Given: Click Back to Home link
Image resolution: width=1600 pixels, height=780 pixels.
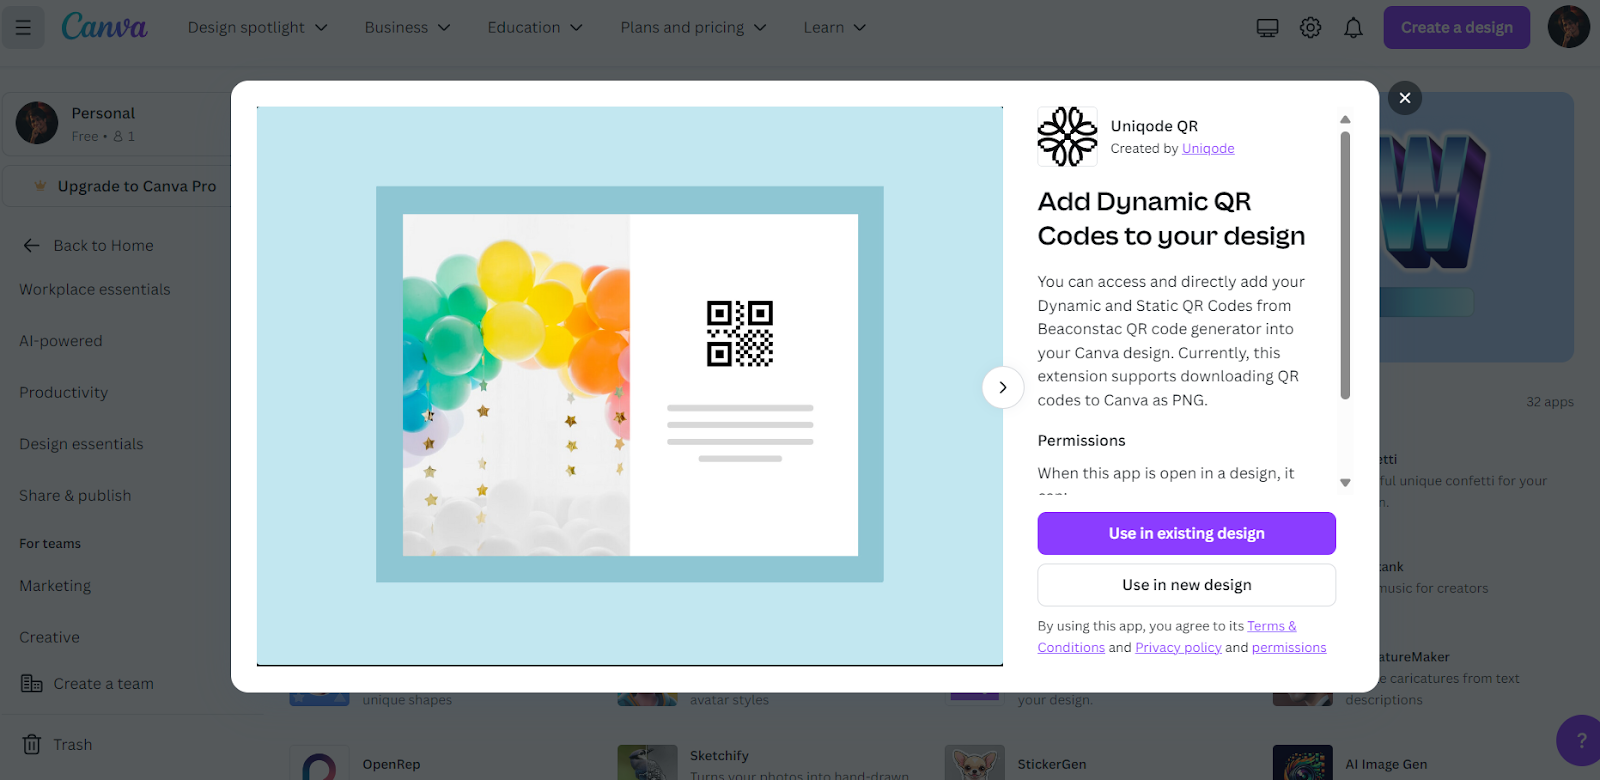Looking at the screenshot, I should 103,245.
